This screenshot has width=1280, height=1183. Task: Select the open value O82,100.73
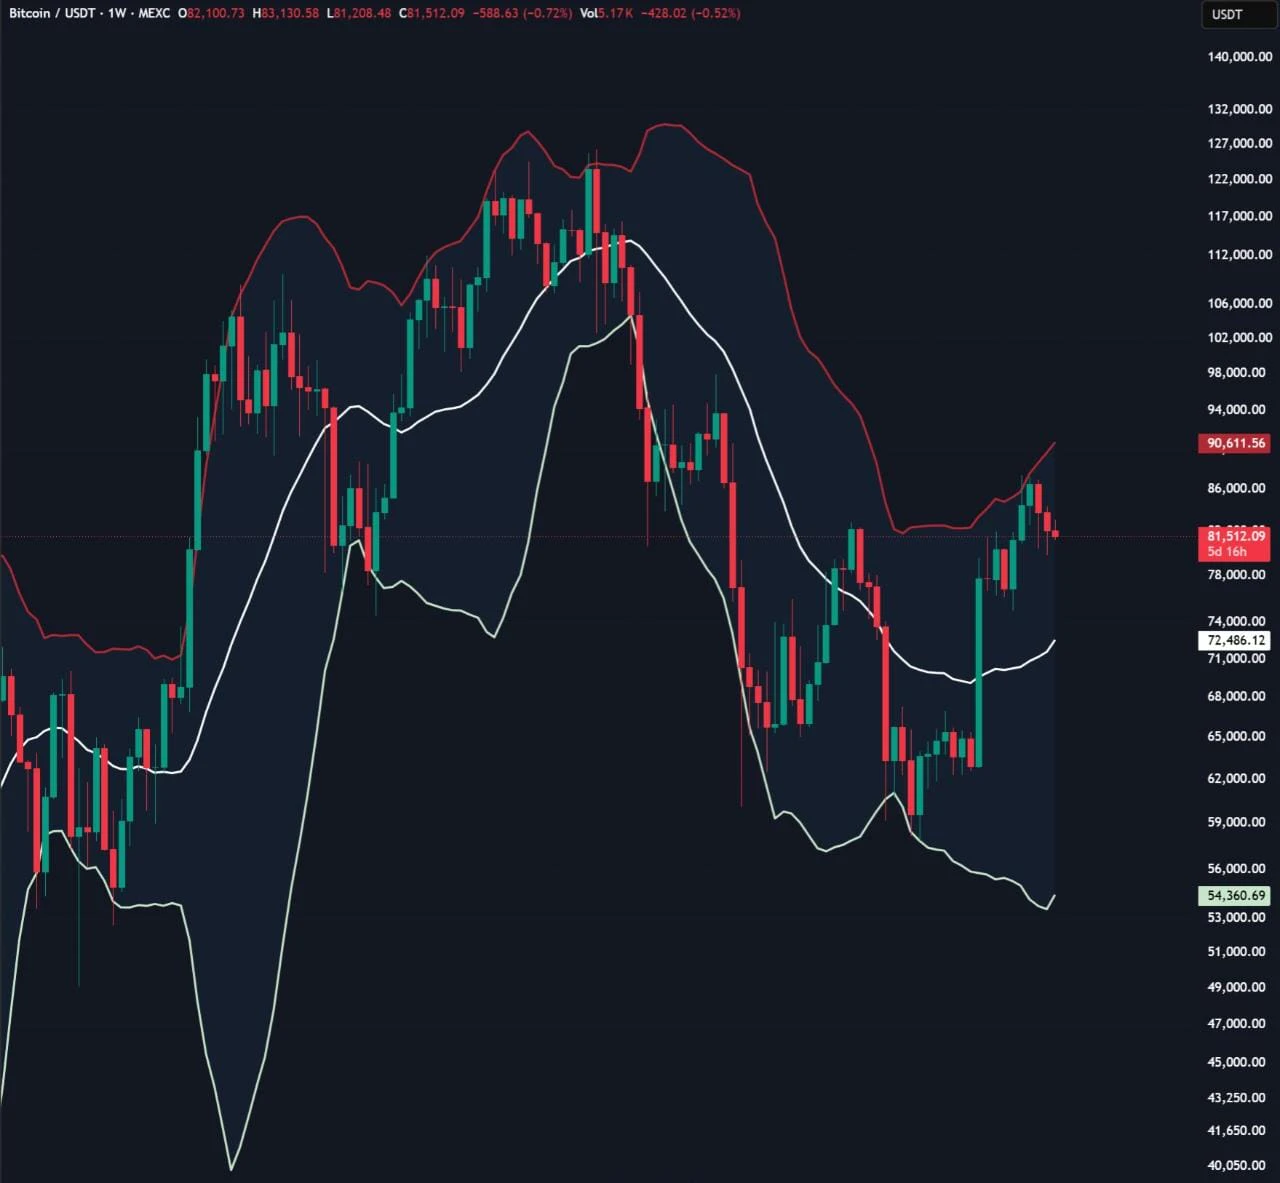(210, 14)
